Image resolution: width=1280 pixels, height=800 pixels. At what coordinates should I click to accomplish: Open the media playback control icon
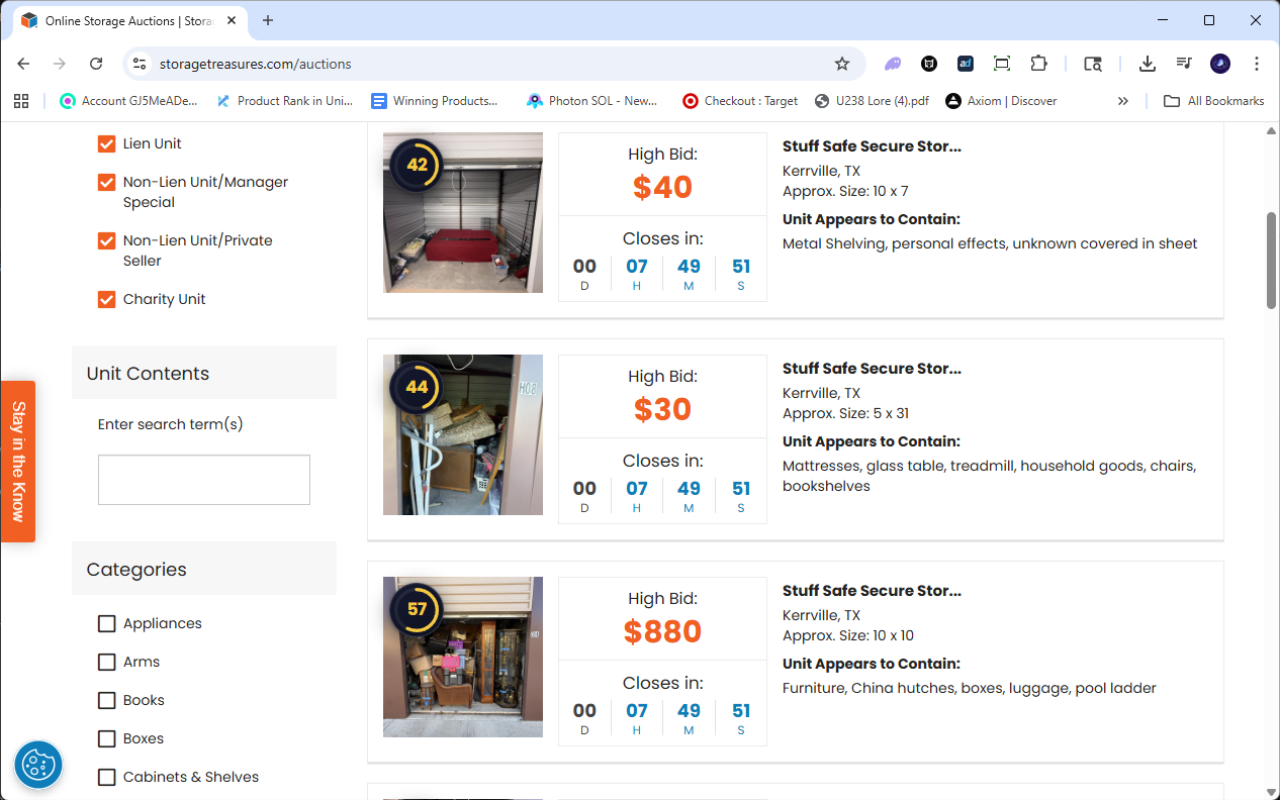[x=1183, y=63]
